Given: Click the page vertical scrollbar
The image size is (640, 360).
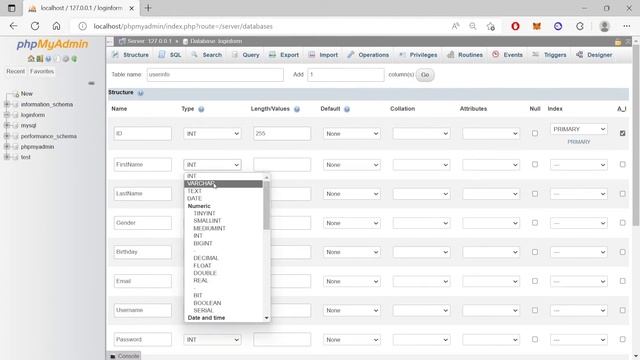Looking at the screenshot, I should tap(636, 135).
